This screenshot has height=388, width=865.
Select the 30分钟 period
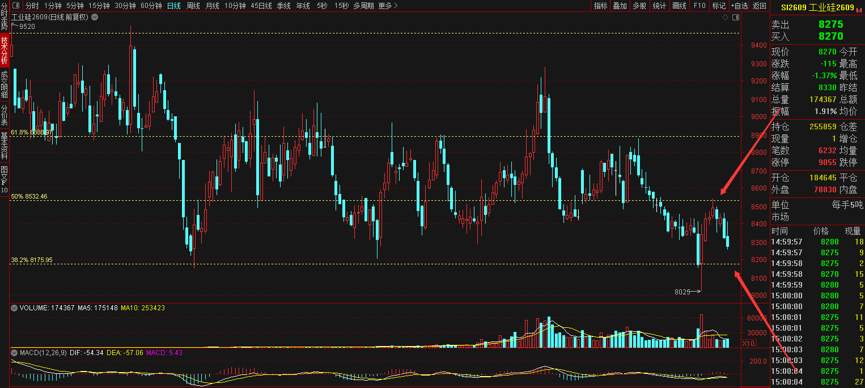(x=125, y=6)
